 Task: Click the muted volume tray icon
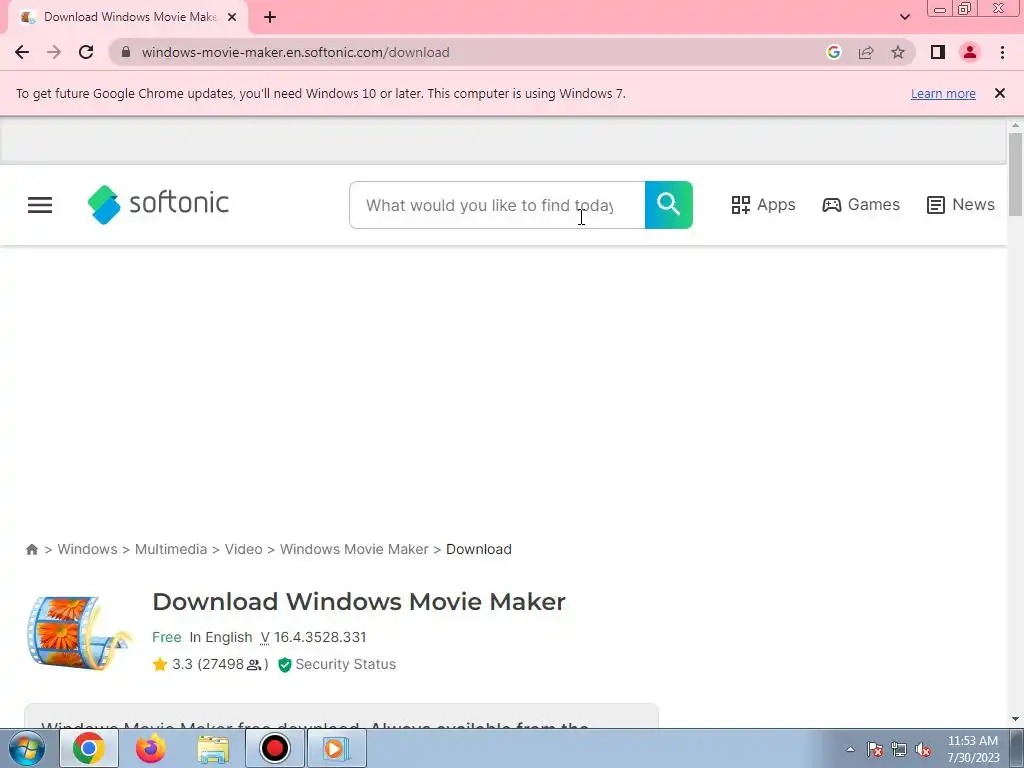point(923,749)
